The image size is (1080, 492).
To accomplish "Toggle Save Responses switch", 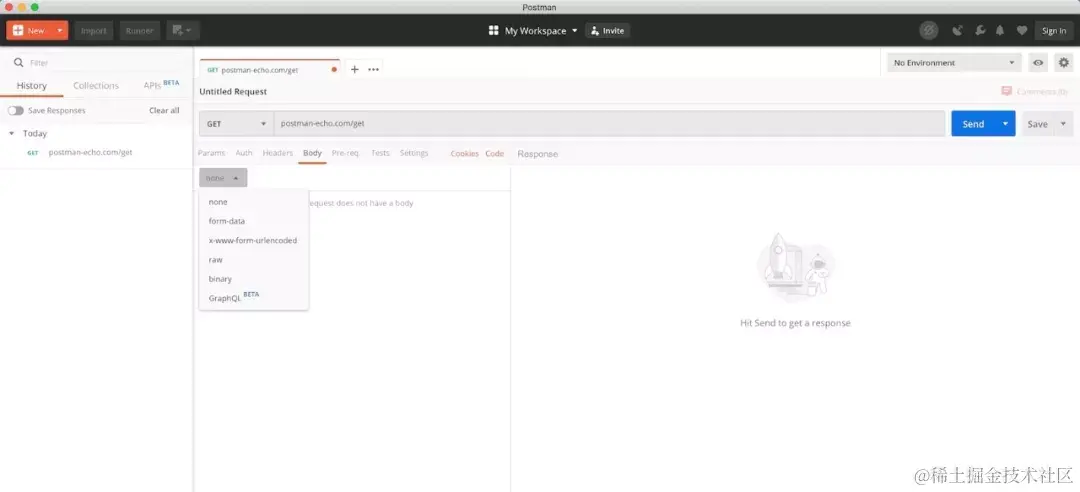I will point(16,110).
